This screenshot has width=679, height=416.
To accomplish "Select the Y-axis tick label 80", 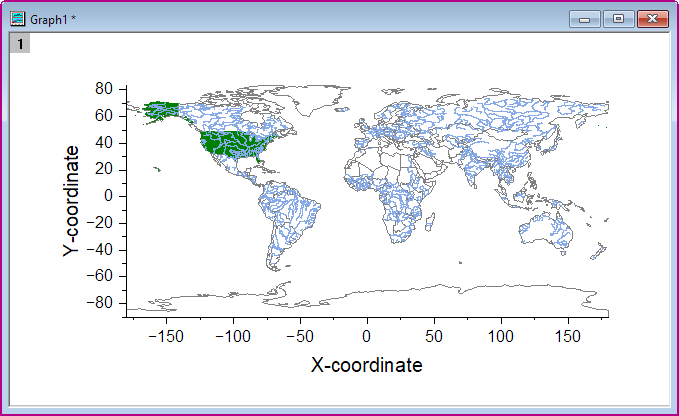I will click(x=103, y=89).
